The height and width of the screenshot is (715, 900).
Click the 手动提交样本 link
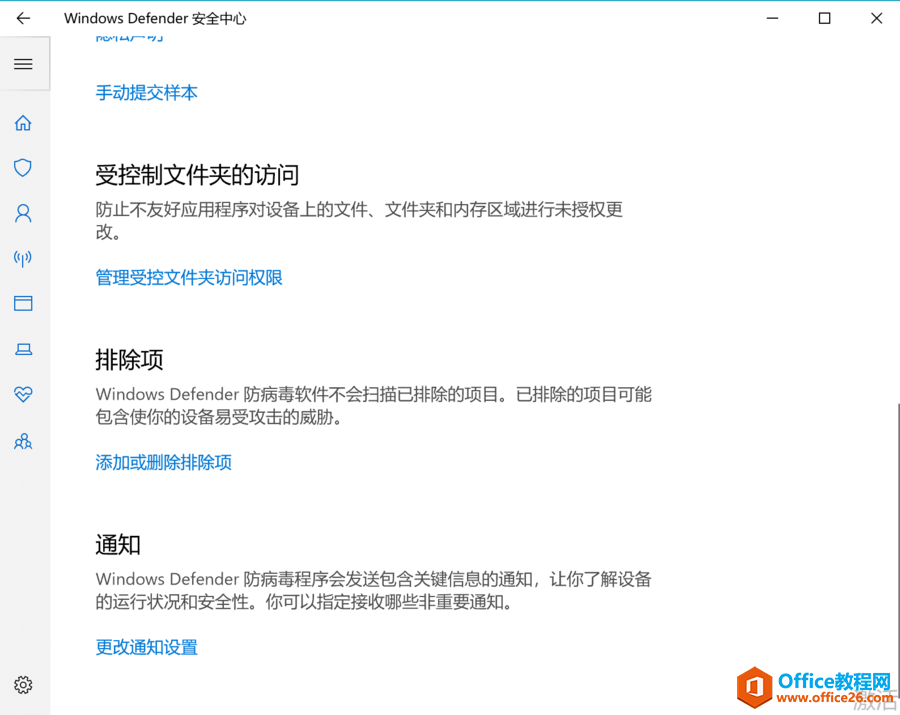pyautogui.click(x=146, y=93)
